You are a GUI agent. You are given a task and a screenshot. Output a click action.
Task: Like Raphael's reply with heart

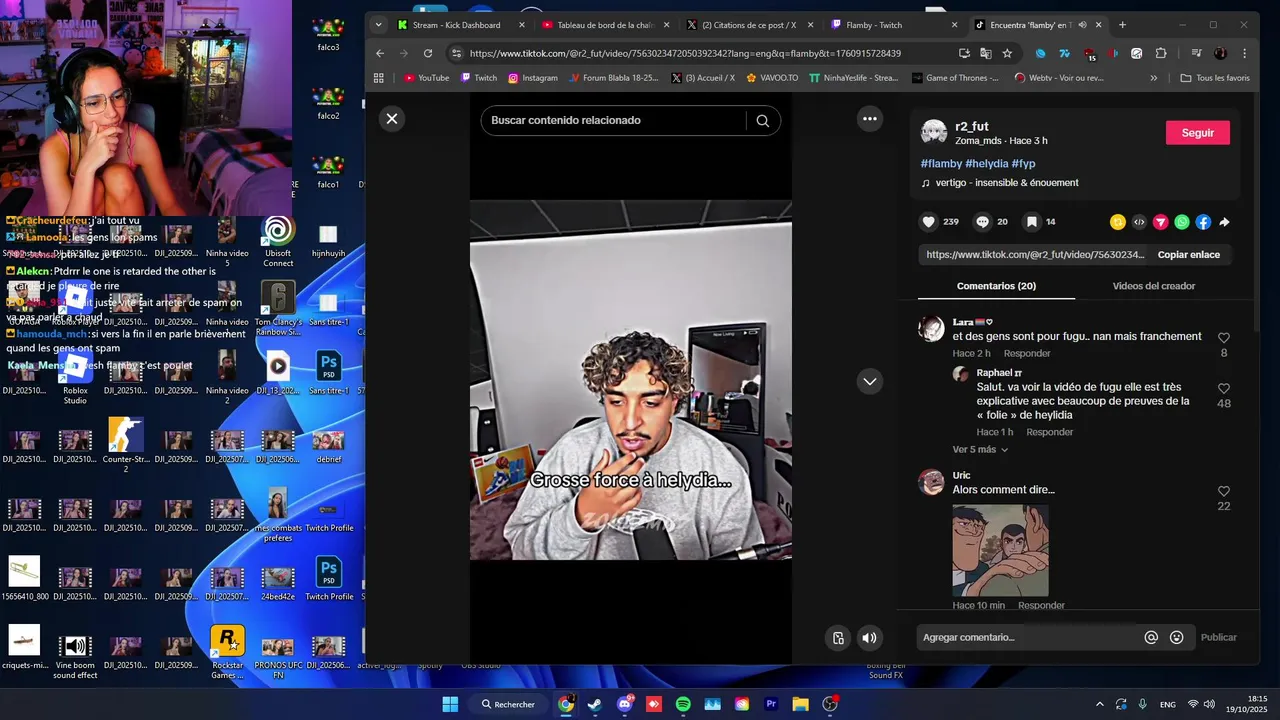pos(1224,388)
